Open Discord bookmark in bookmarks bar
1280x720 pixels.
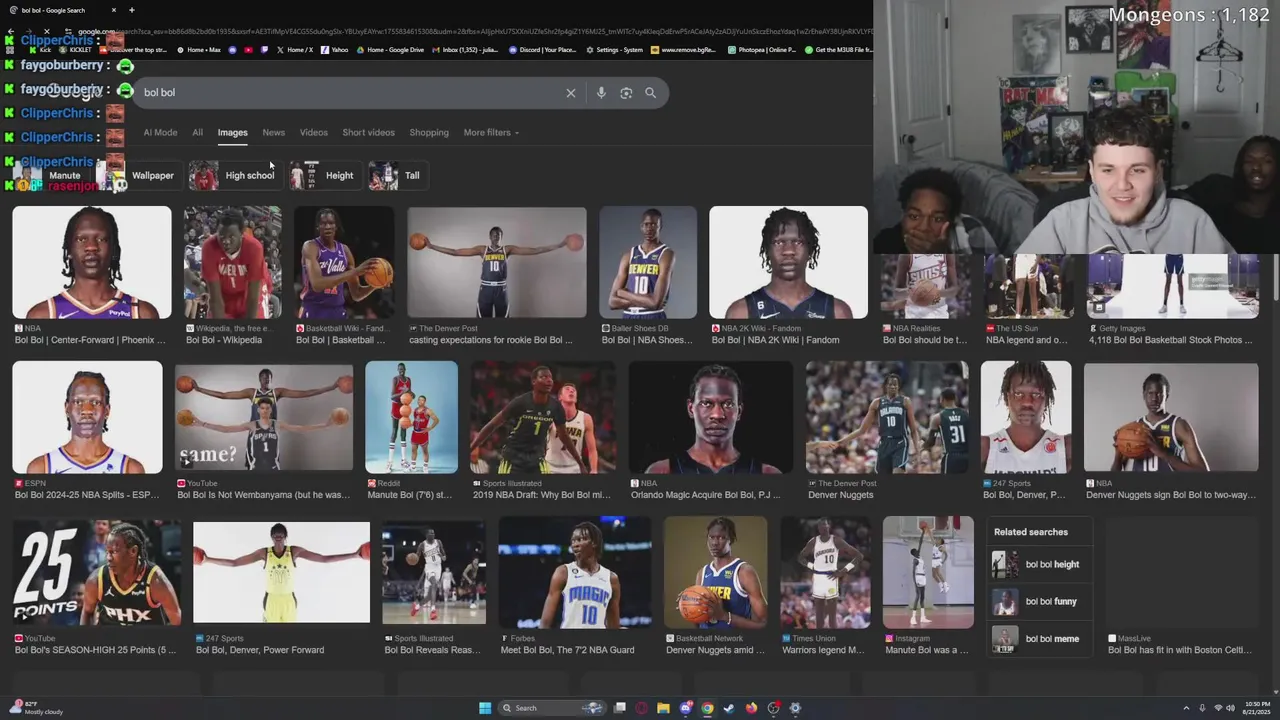[543, 50]
